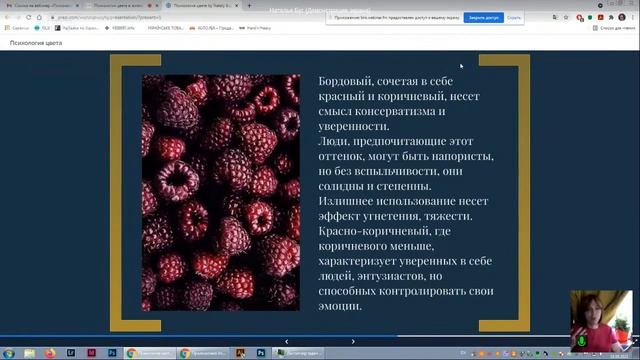
Task: Open first Photoshop icon on taskbar
Action: (112, 353)
